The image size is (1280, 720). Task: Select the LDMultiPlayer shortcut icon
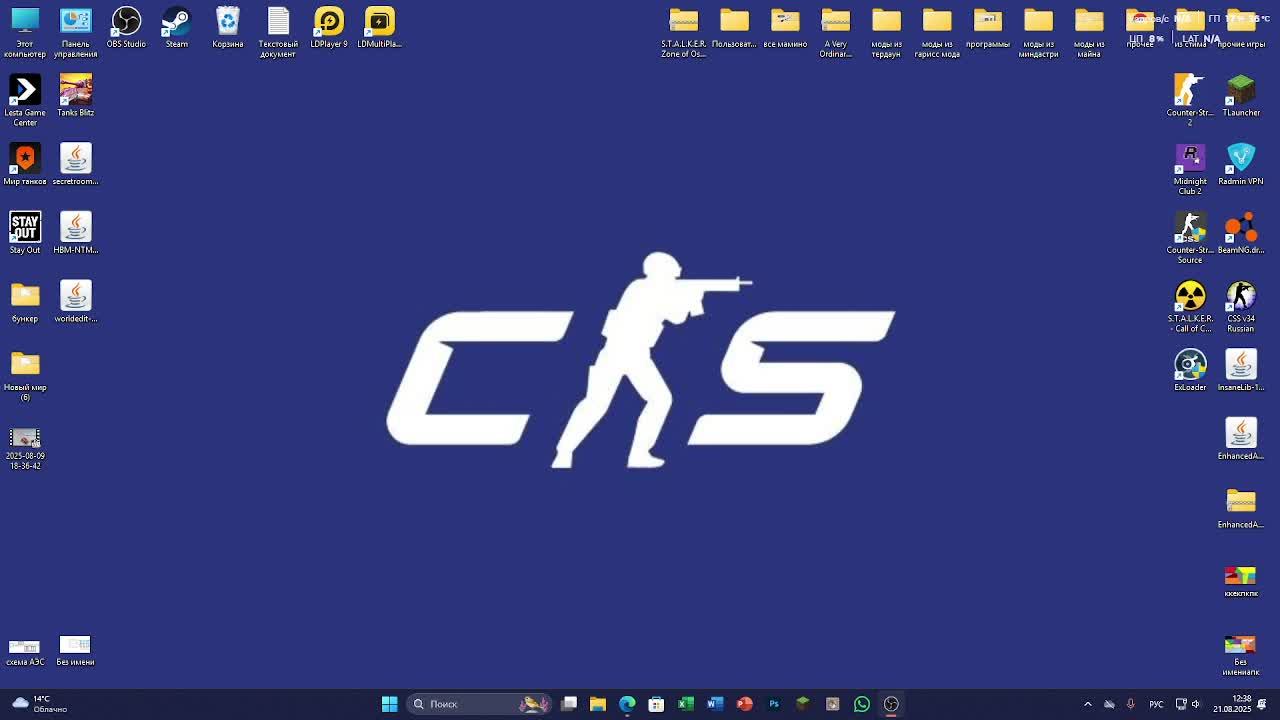(380, 27)
